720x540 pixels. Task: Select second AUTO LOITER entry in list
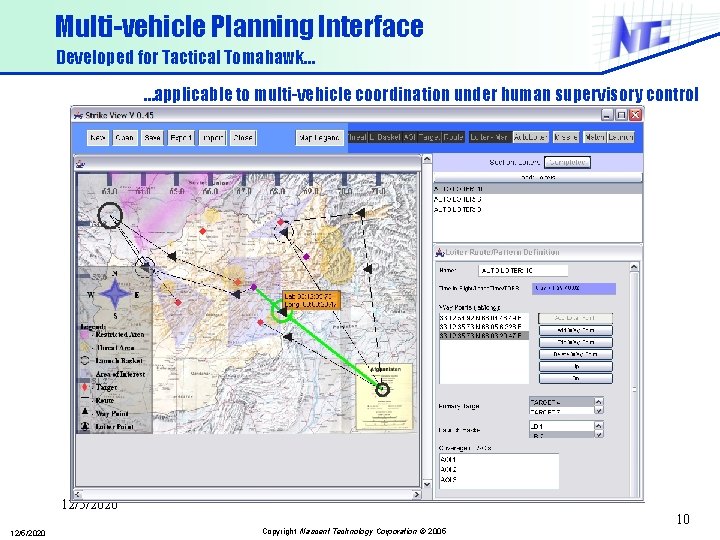tap(538, 199)
